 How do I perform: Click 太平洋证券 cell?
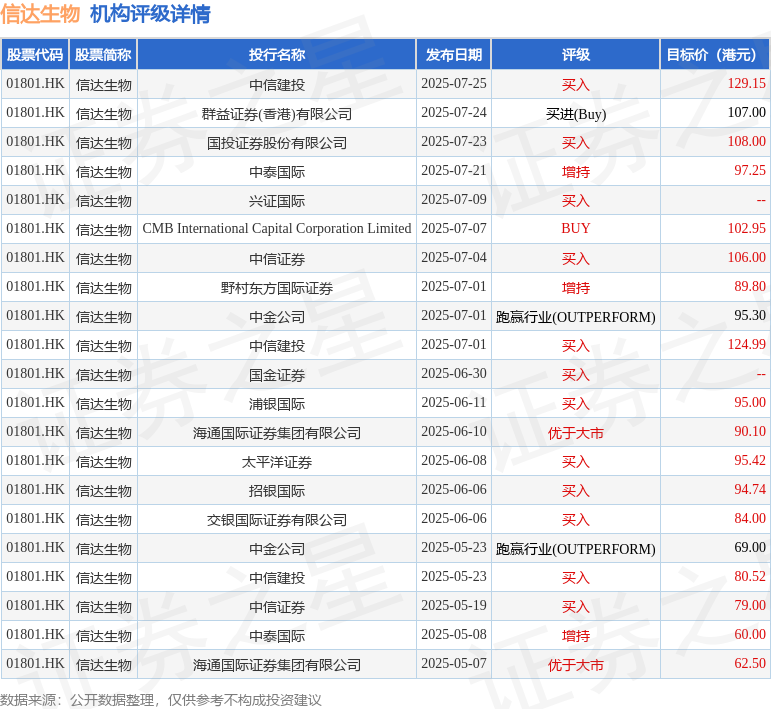[277, 462]
